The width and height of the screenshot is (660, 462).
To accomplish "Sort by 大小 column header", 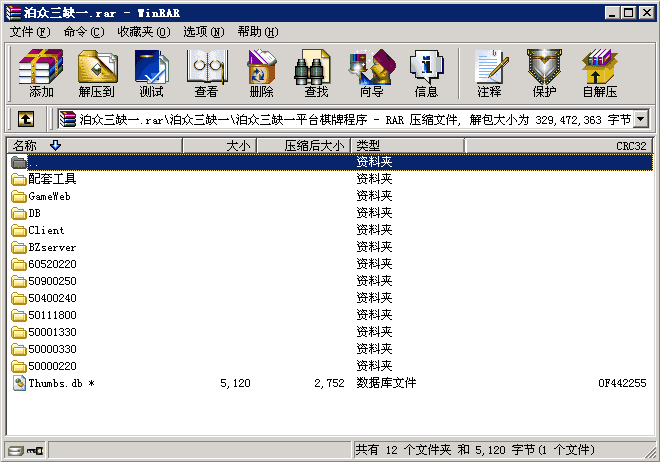I will point(219,146).
